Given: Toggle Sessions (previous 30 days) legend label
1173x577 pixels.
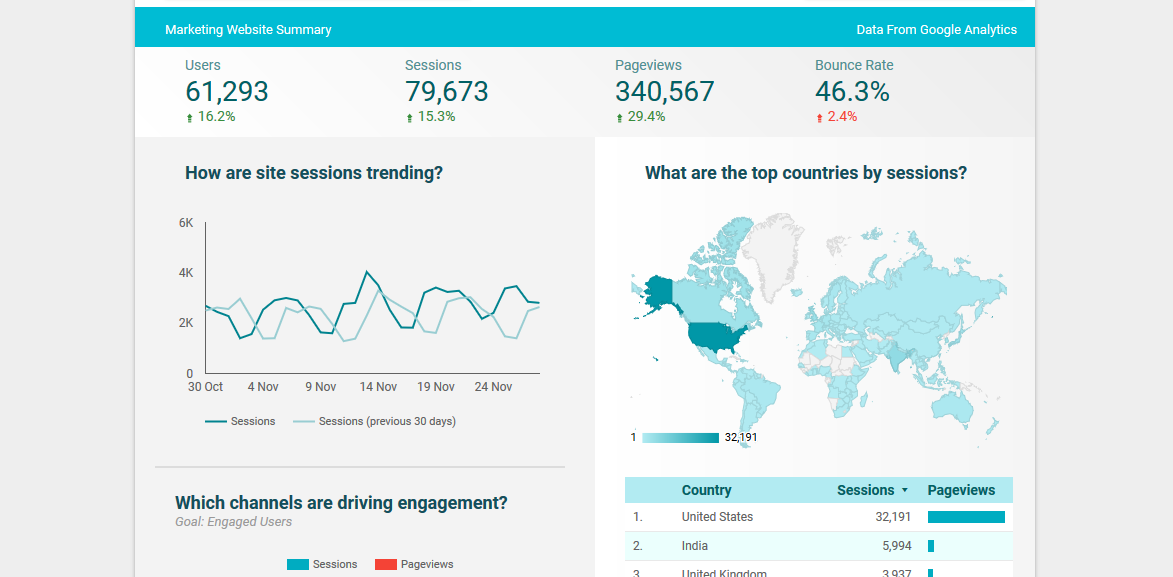Looking at the screenshot, I should pyautogui.click(x=386, y=422).
